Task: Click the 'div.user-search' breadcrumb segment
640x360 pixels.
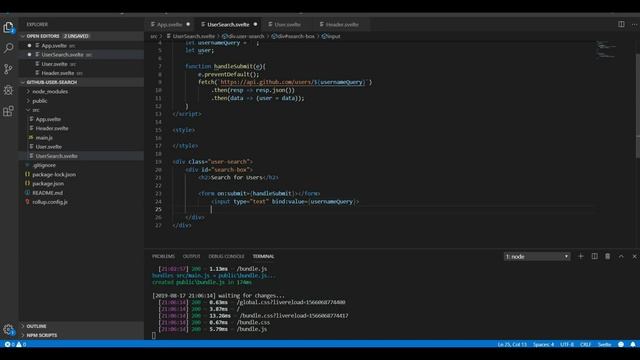Action: click(244, 36)
